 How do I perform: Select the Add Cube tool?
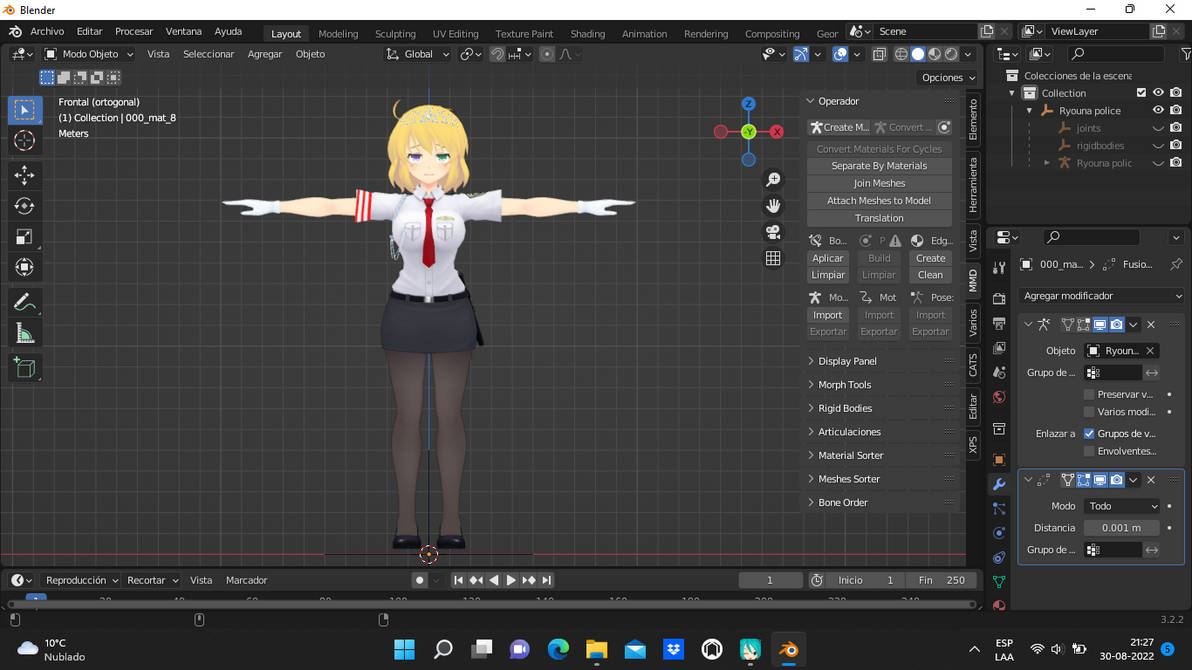click(x=24, y=368)
